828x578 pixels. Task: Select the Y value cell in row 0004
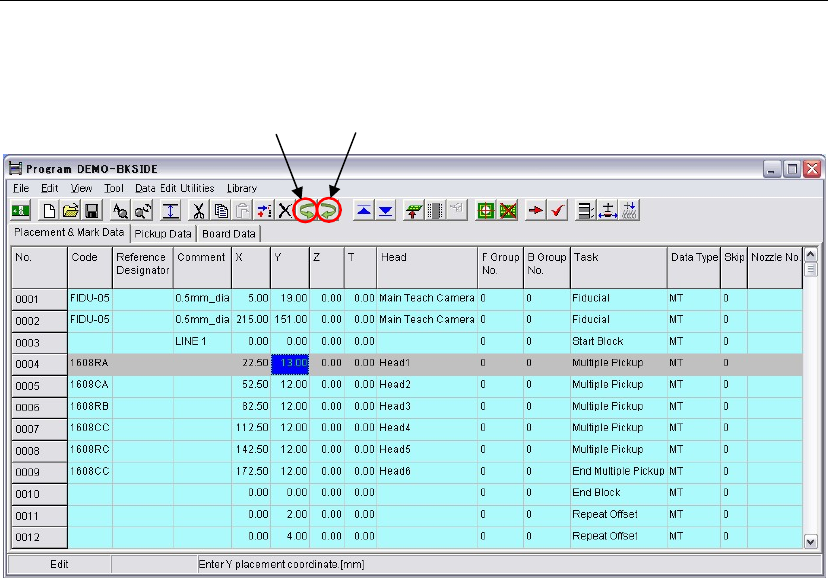[290, 363]
